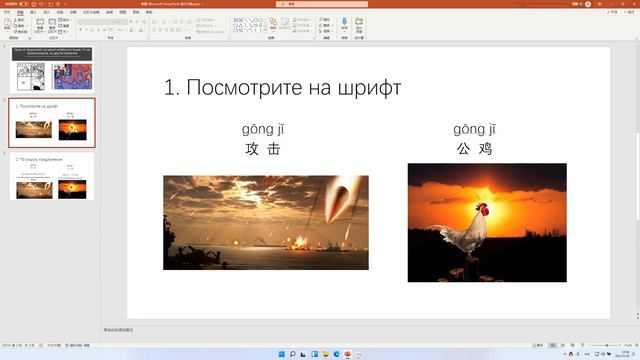Click the Save icon in title bar

[x=33, y=4]
